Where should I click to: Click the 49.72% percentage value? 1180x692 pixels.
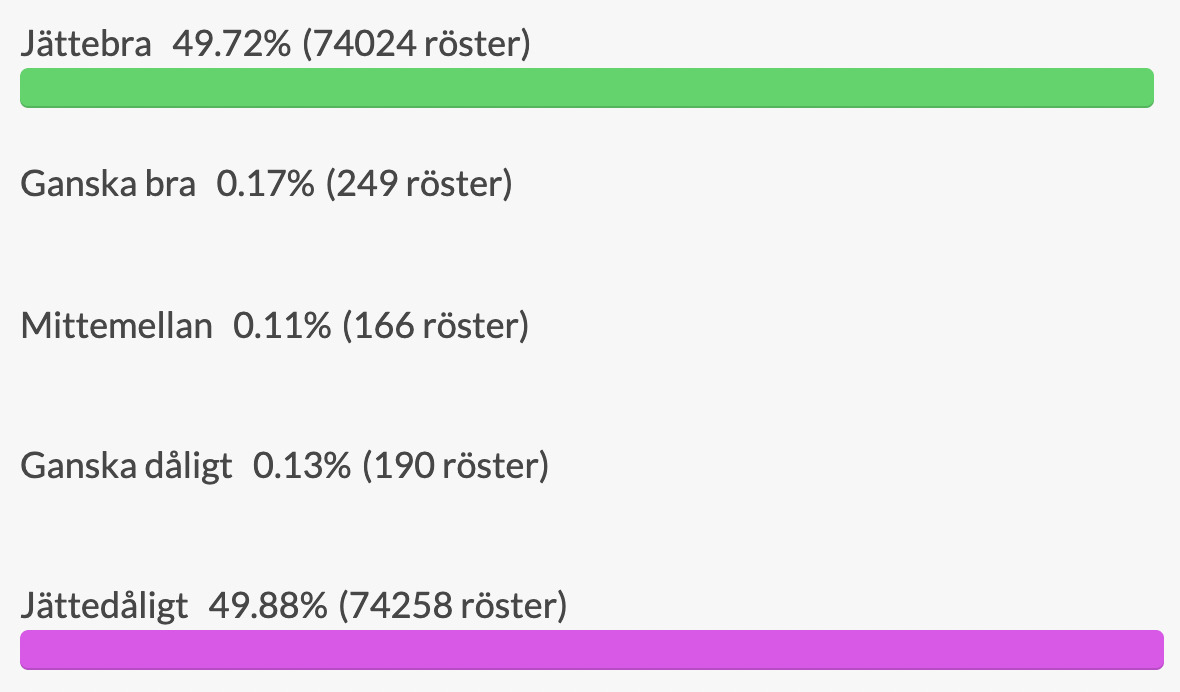(232, 43)
